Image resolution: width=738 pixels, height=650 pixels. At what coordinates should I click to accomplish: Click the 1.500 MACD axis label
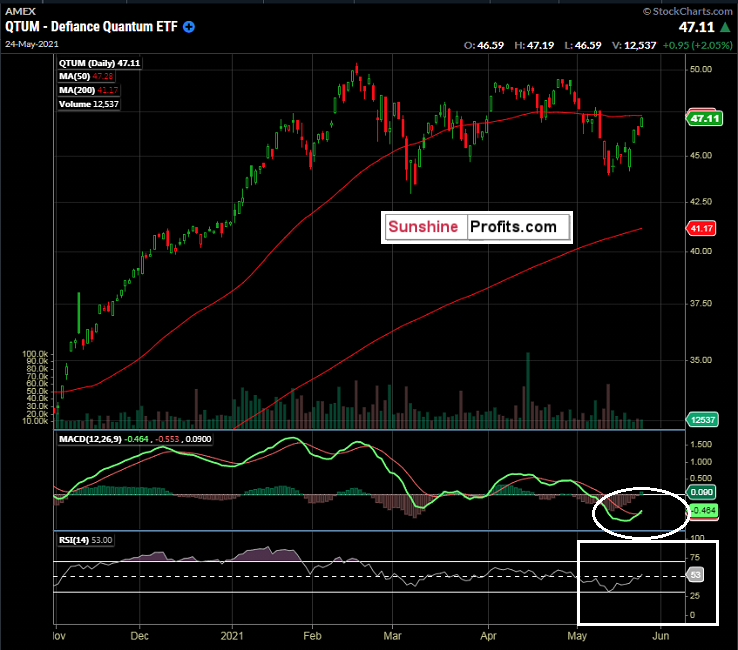(701, 444)
